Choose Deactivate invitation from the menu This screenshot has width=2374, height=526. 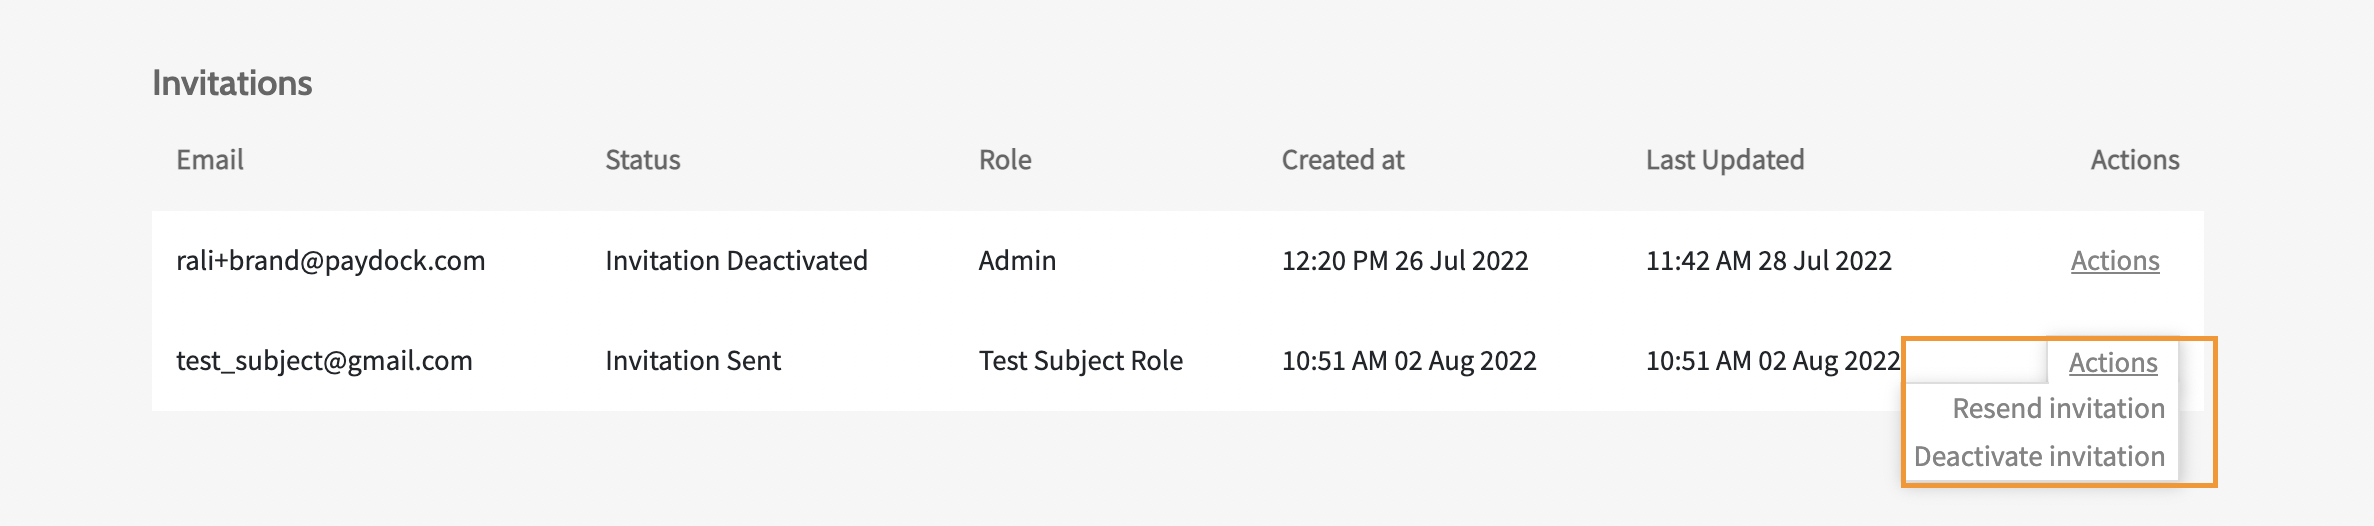coord(2039,457)
